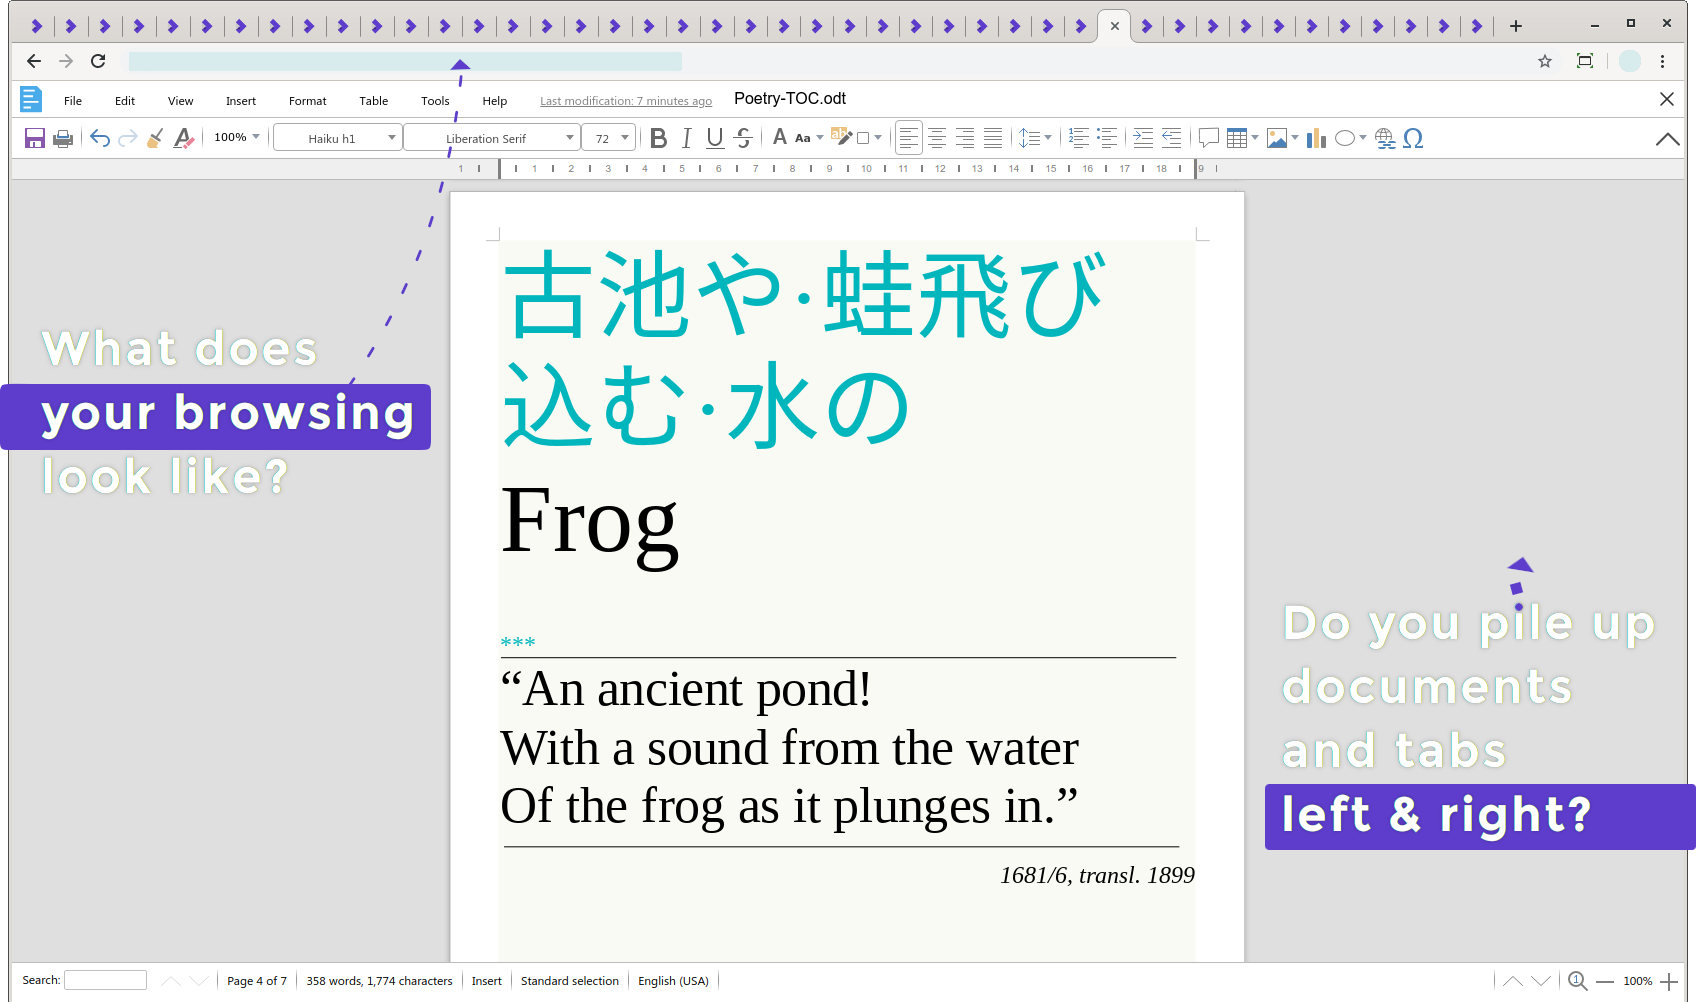Viewport: 1696px width, 1002px height.
Task: Apply the highlighting color marker
Action: (841, 137)
